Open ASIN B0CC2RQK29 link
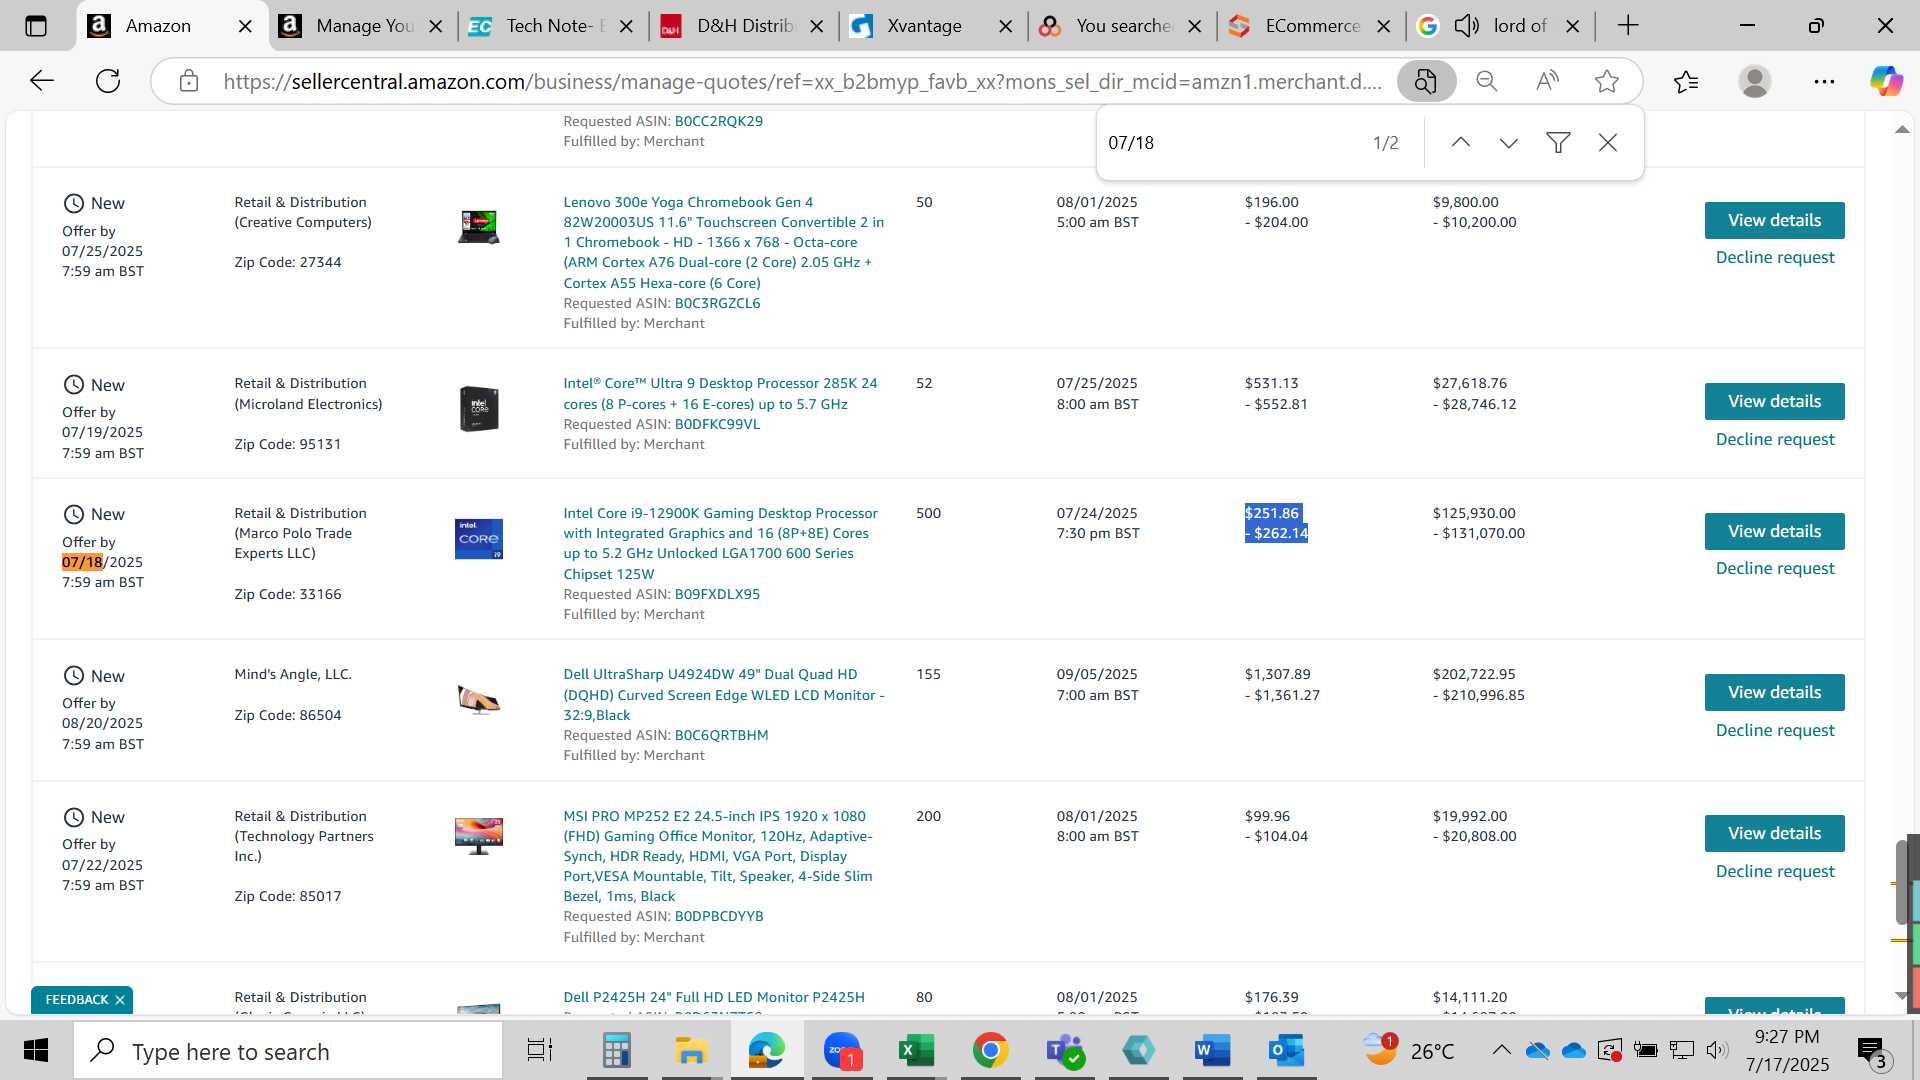Viewport: 1920px width, 1080px height. tap(718, 121)
